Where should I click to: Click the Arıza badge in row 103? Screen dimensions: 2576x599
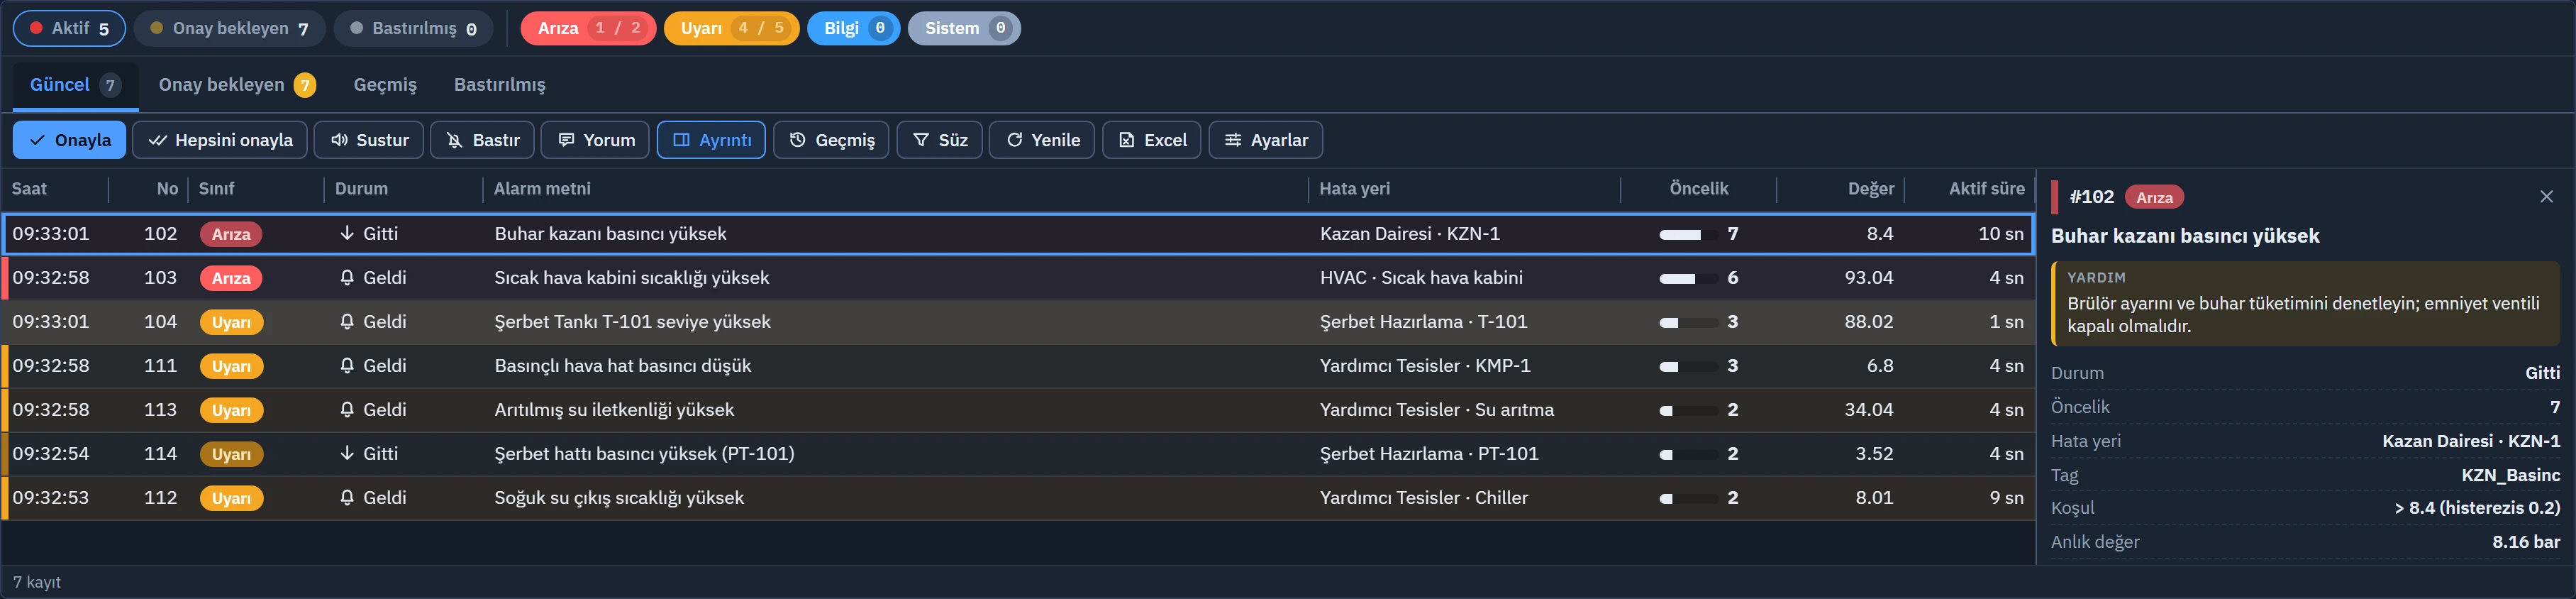point(231,278)
